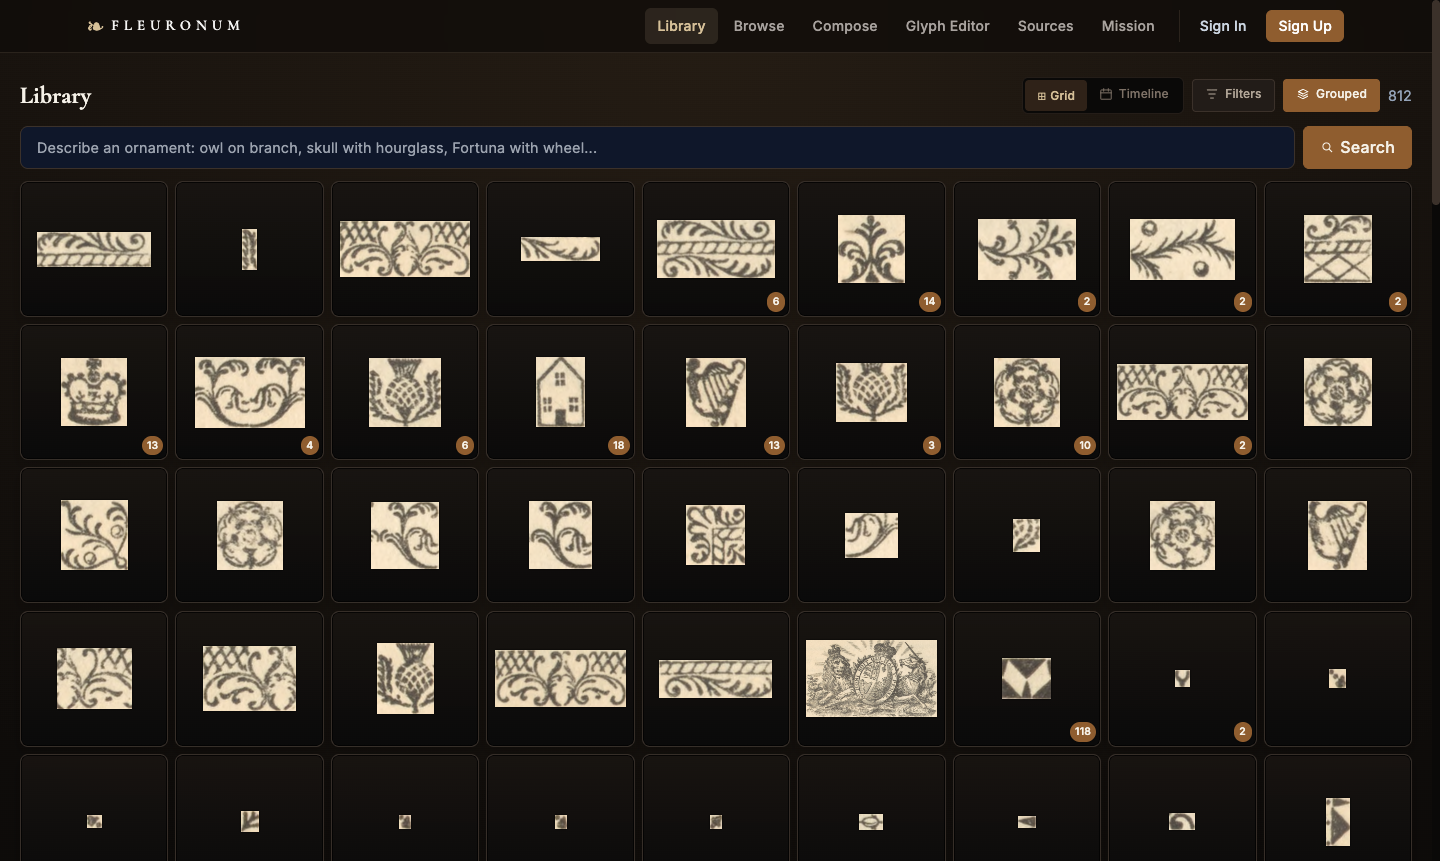
Task: Open the Library nav tab
Action: coord(681,26)
